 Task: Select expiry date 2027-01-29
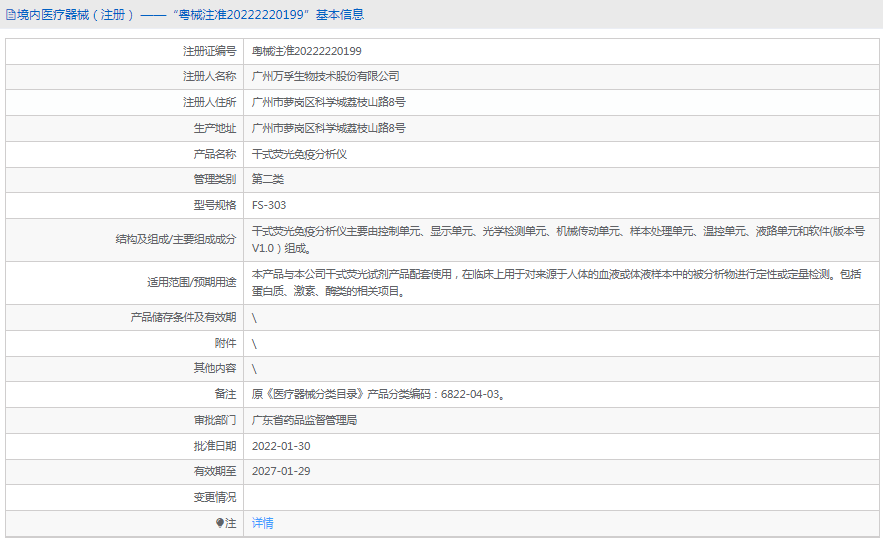click(281, 472)
